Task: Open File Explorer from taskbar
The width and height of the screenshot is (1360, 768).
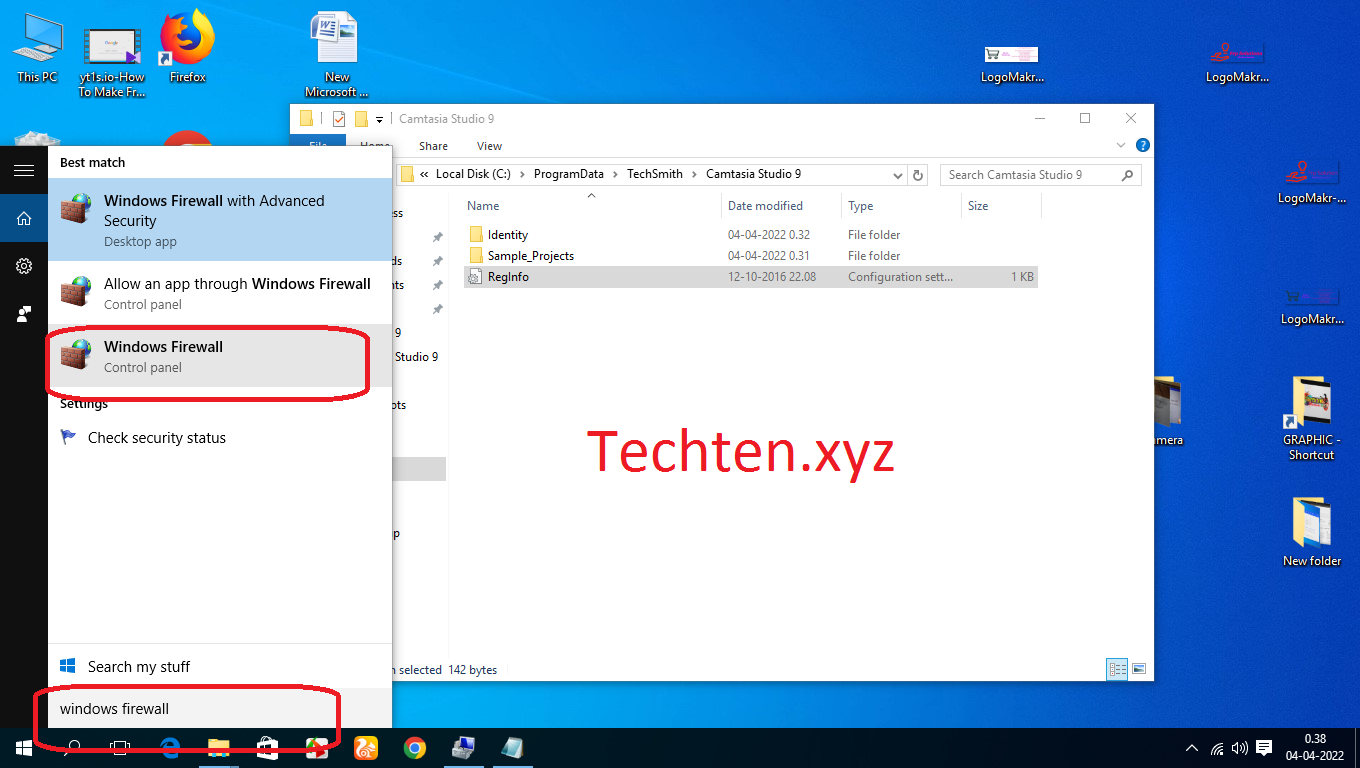Action: pyautogui.click(x=218, y=748)
